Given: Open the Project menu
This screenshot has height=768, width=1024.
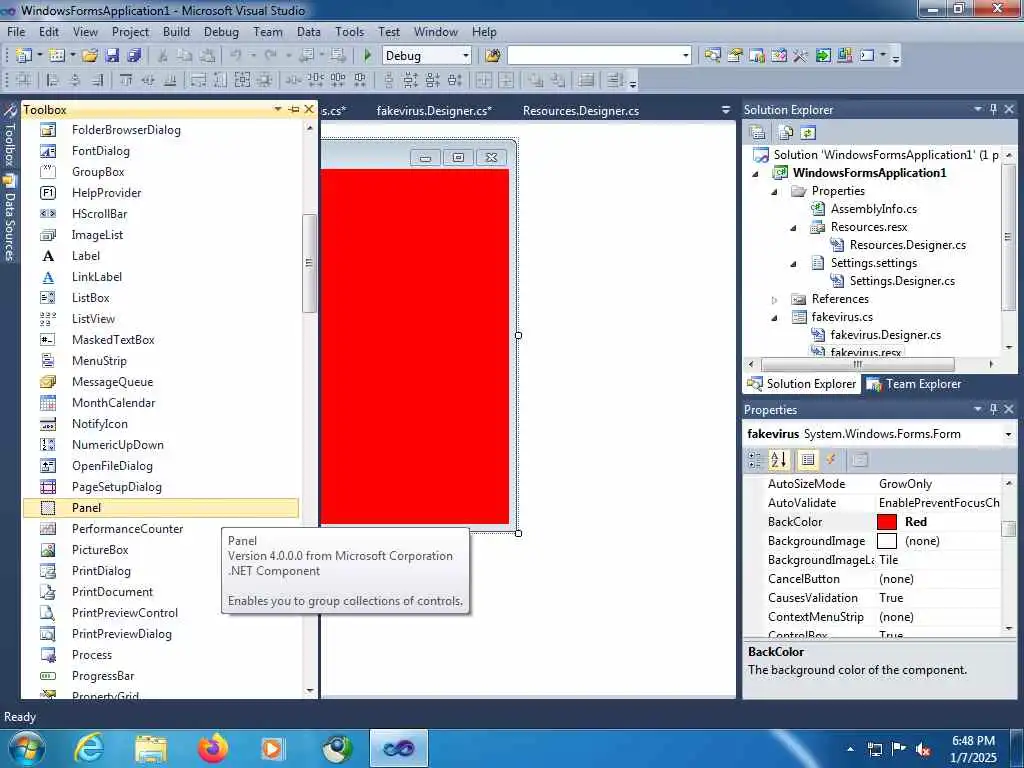Looking at the screenshot, I should [x=130, y=31].
